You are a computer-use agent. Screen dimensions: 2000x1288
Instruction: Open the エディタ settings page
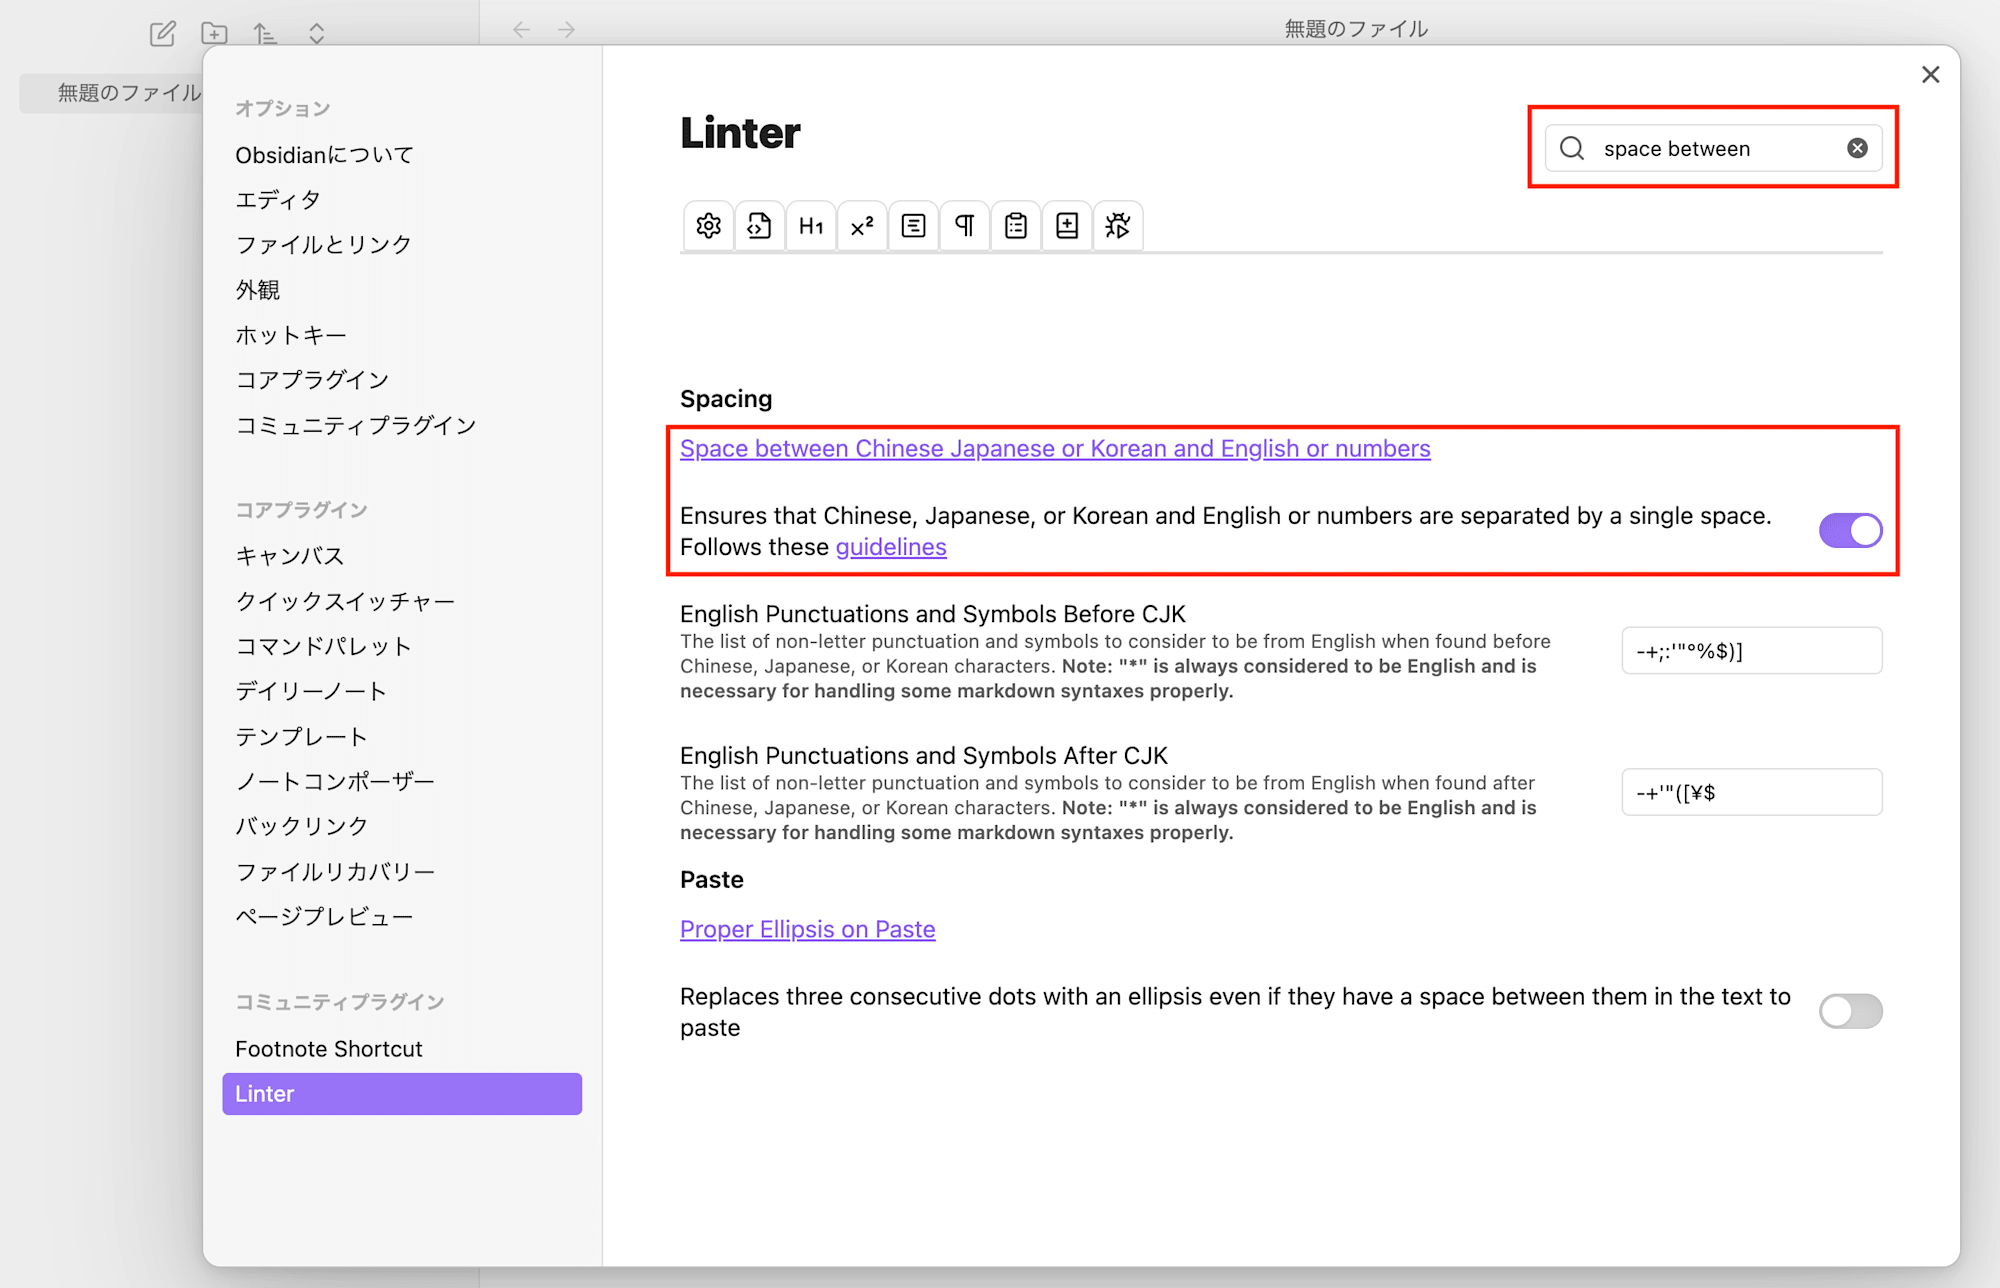pyautogui.click(x=278, y=200)
